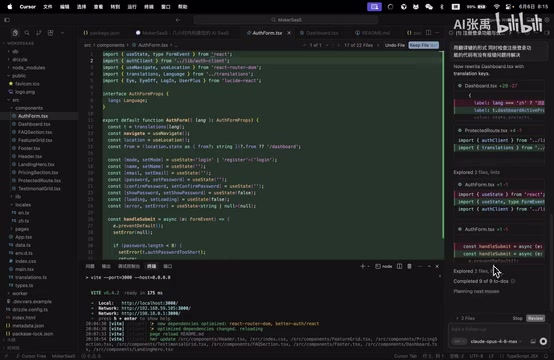Switch to the 问题 (Problems) panel tab
This screenshot has height=360, width=554.
[90, 266]
